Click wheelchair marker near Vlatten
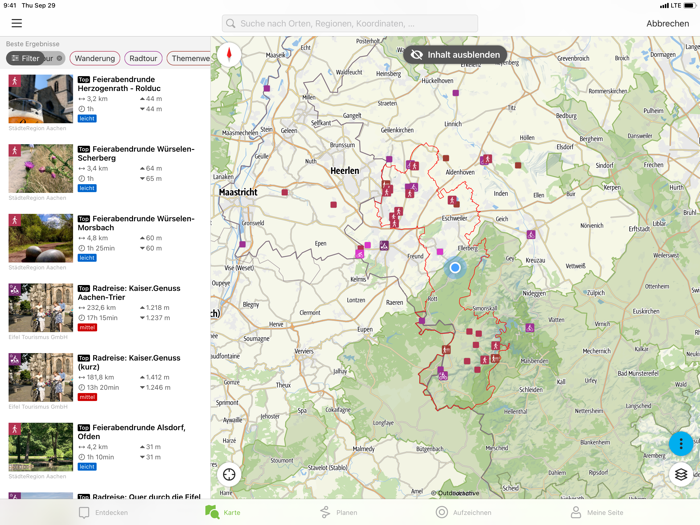This screenshot has width=700, height=525. coord(529,328)
